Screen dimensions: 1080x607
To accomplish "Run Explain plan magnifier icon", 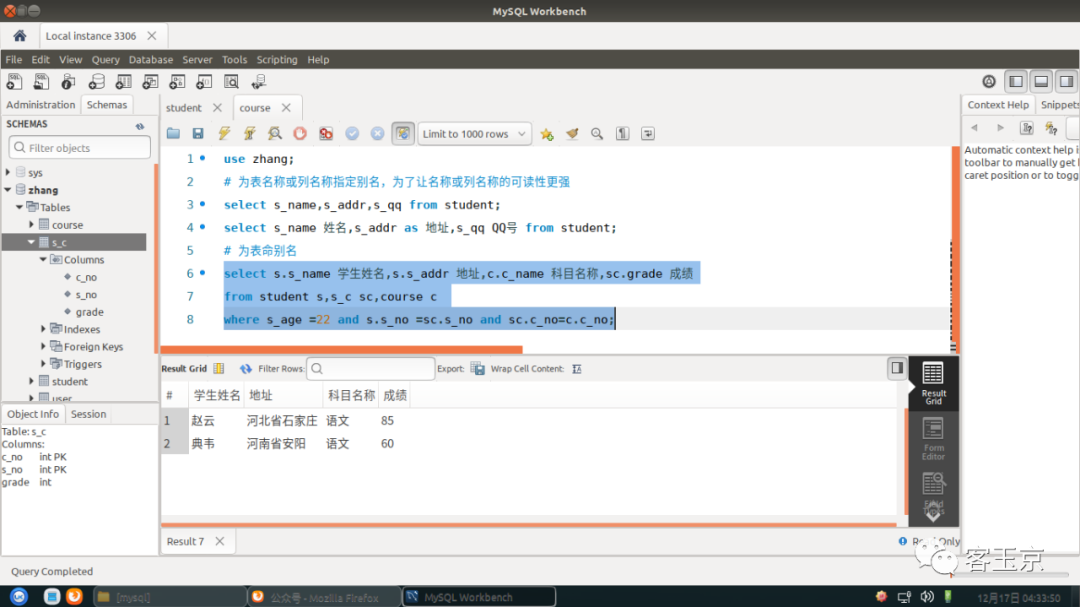I will coord(275,134).
